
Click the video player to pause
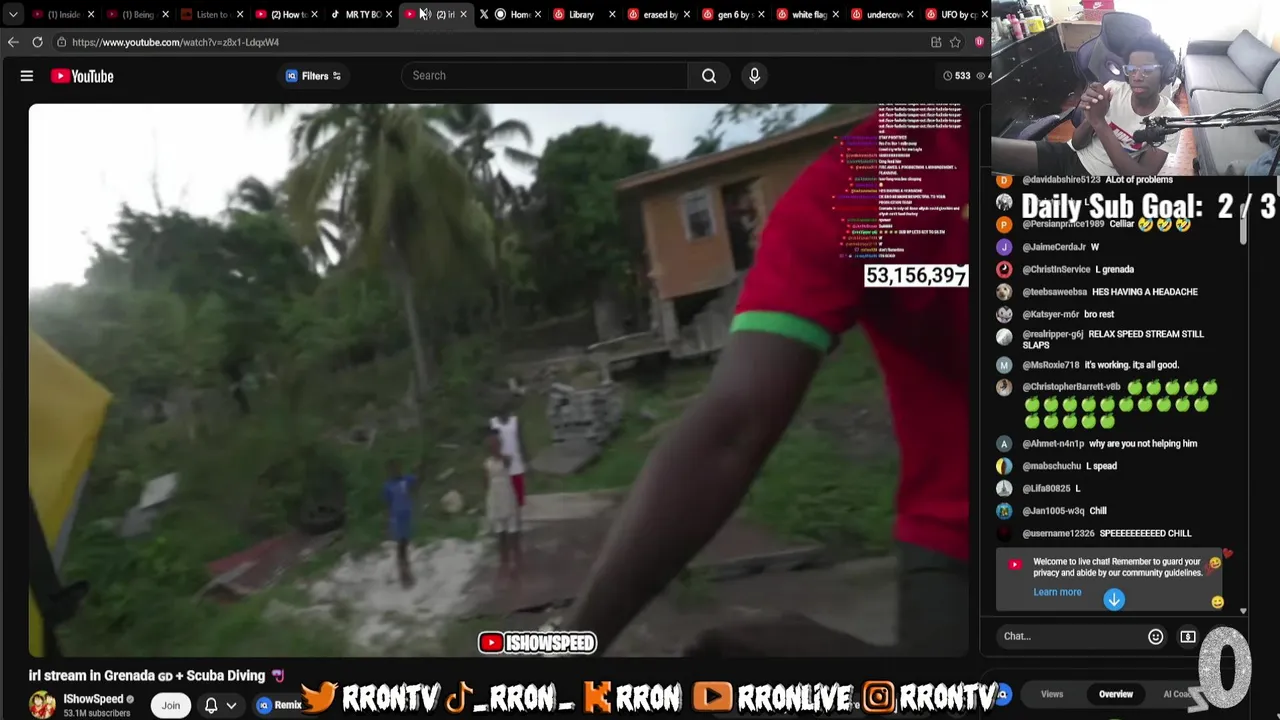point(498,380)
